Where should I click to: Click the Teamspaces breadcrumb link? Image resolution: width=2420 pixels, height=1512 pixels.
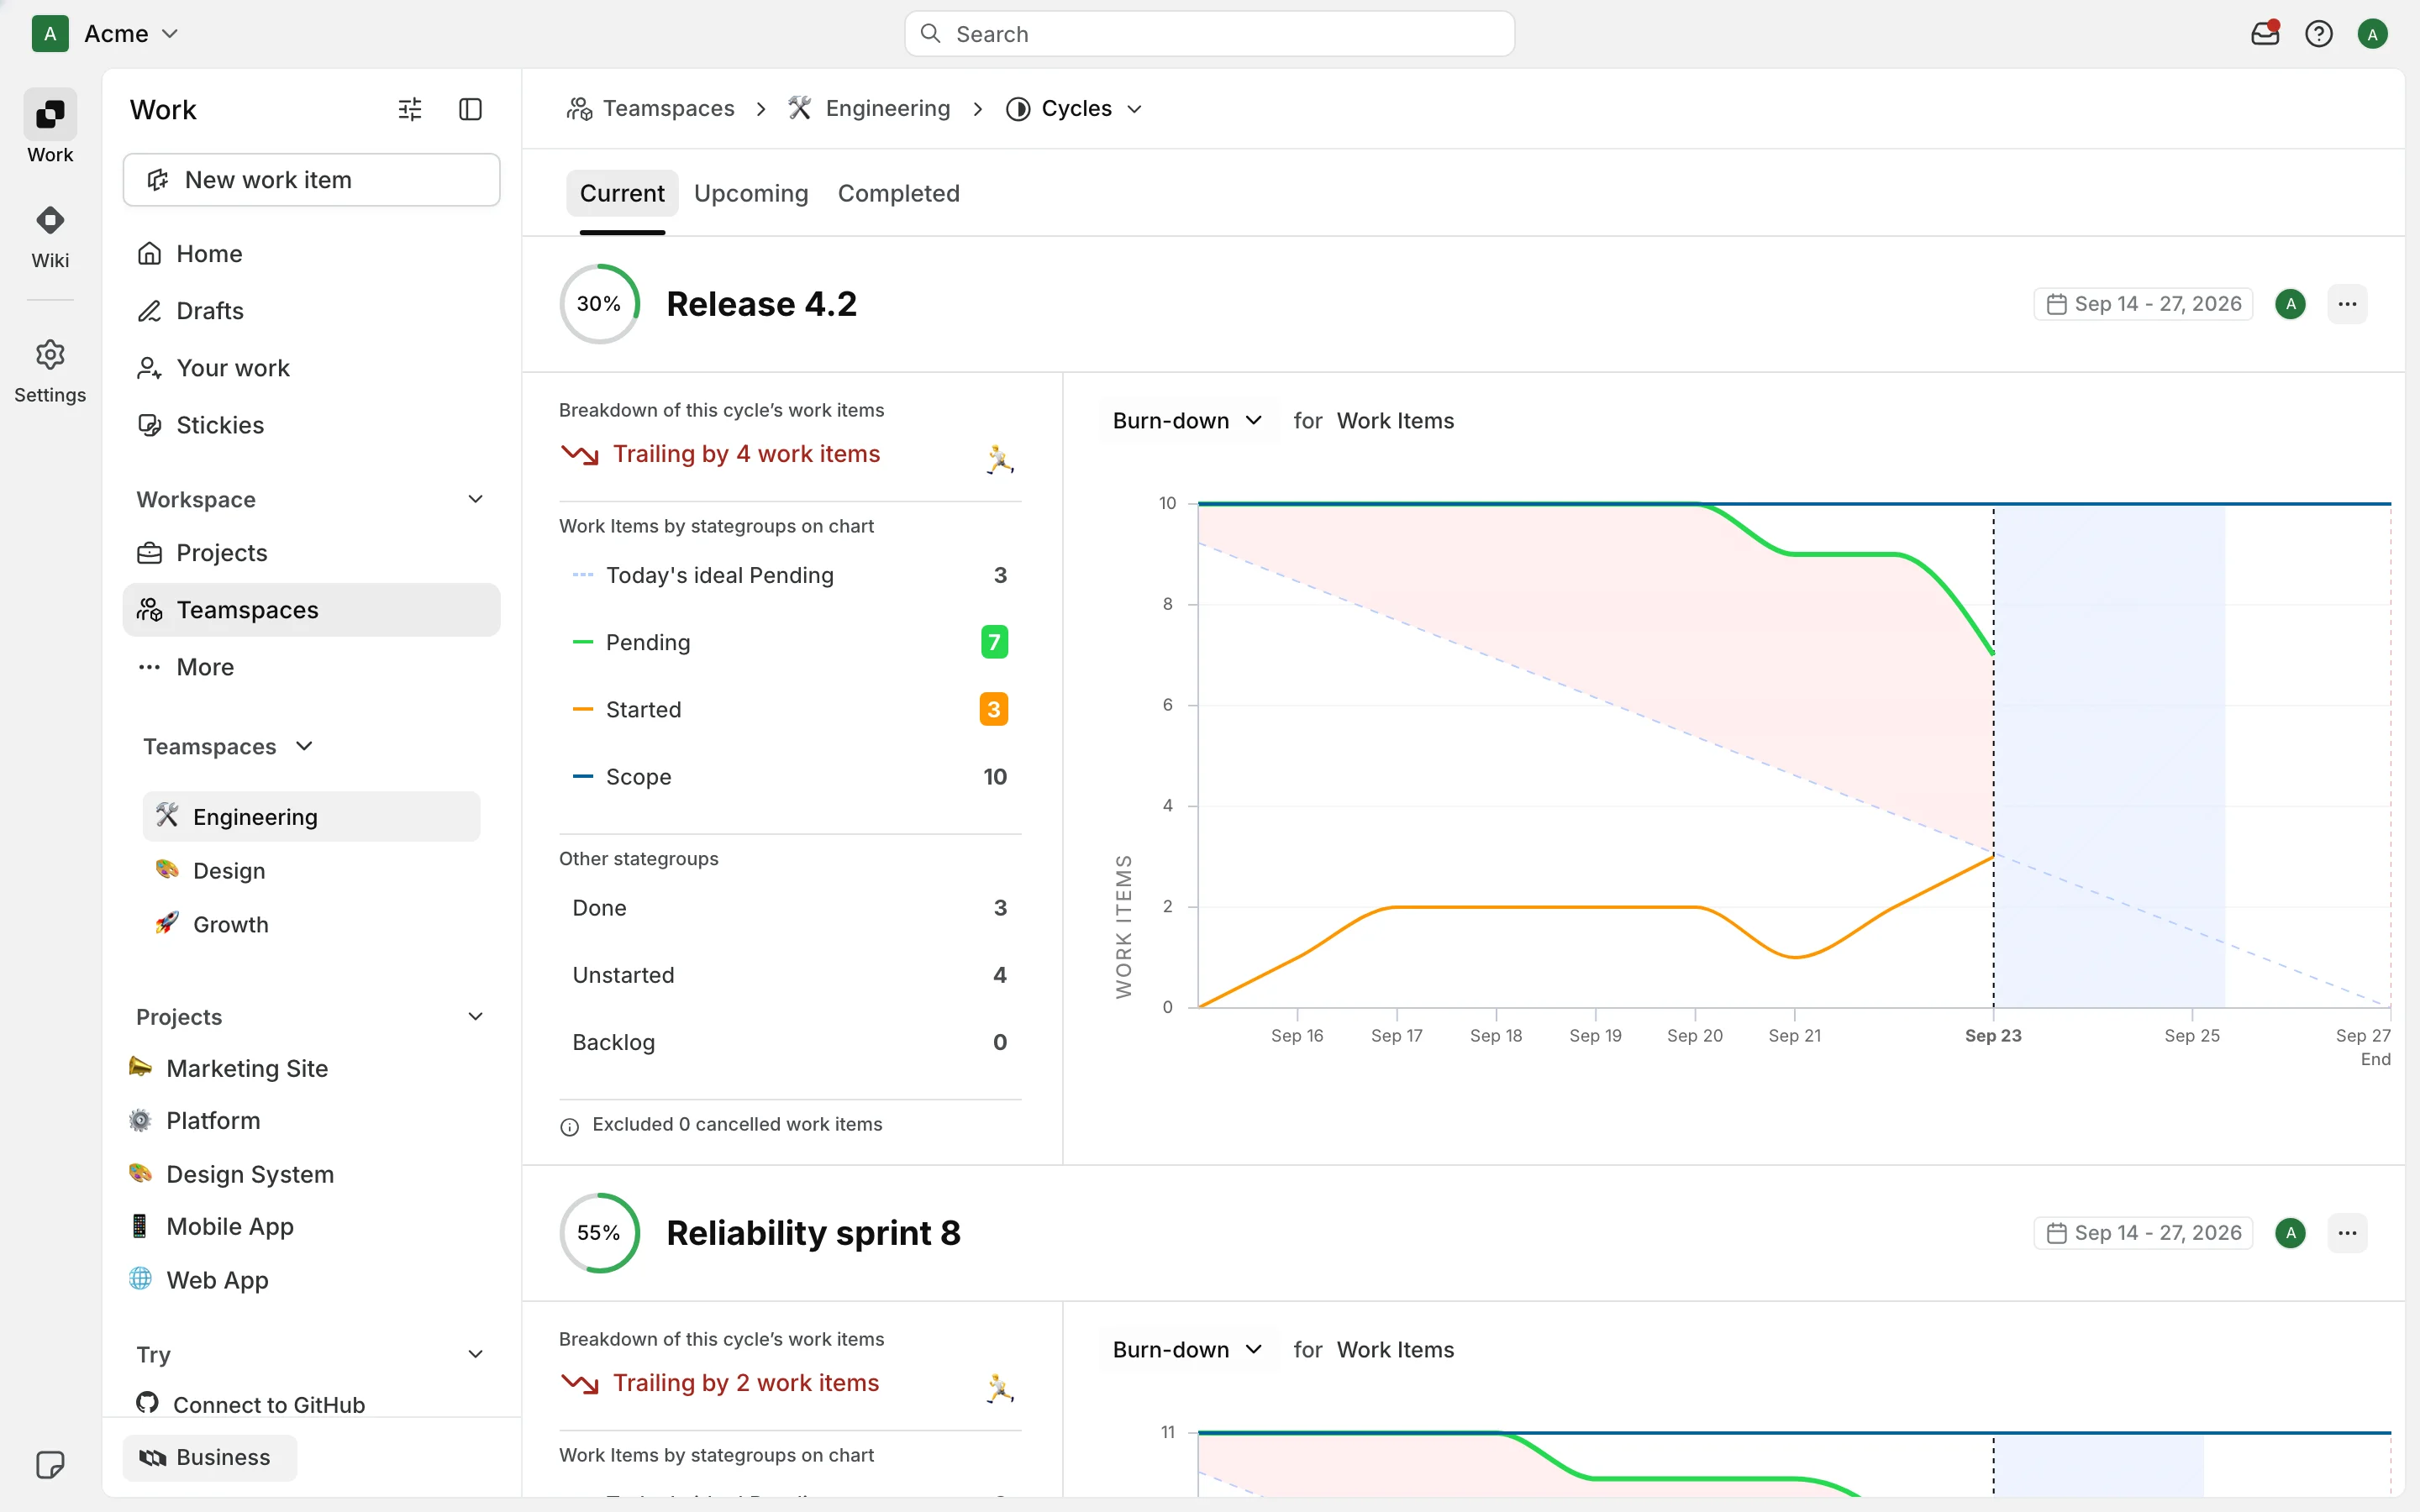(x=668, y=108)
